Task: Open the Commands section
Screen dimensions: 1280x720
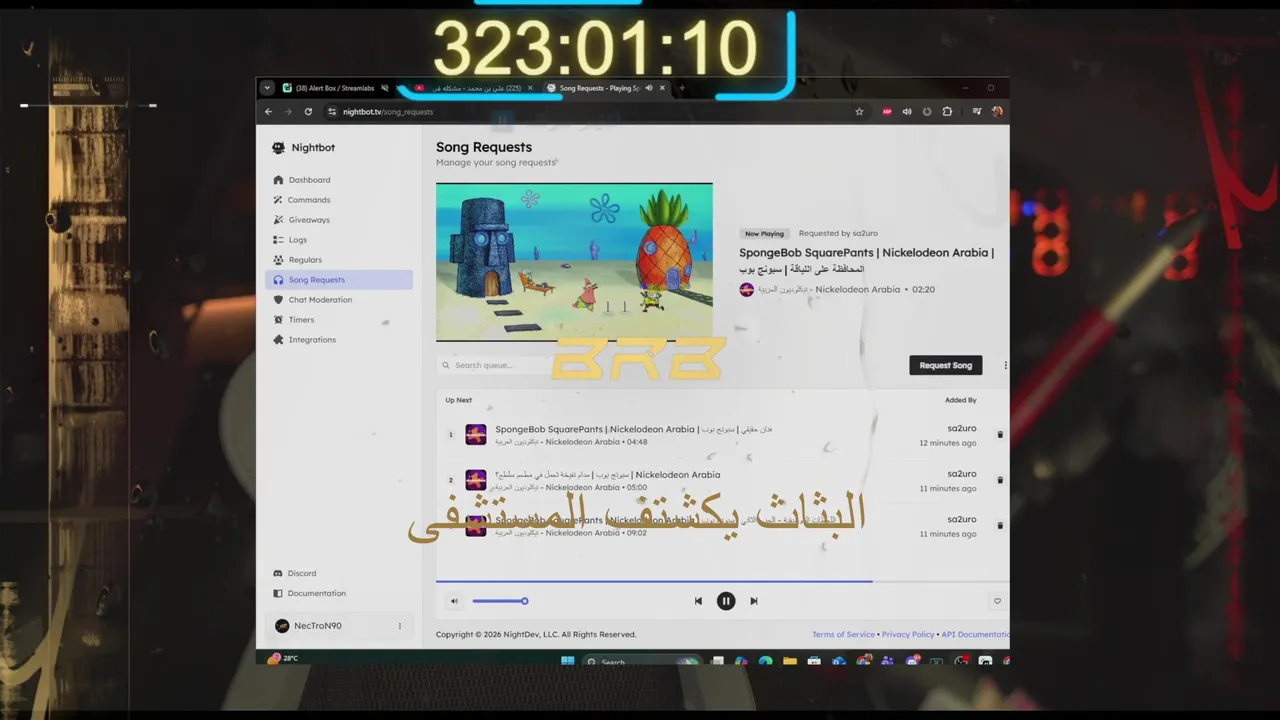Action: point(339,200)
